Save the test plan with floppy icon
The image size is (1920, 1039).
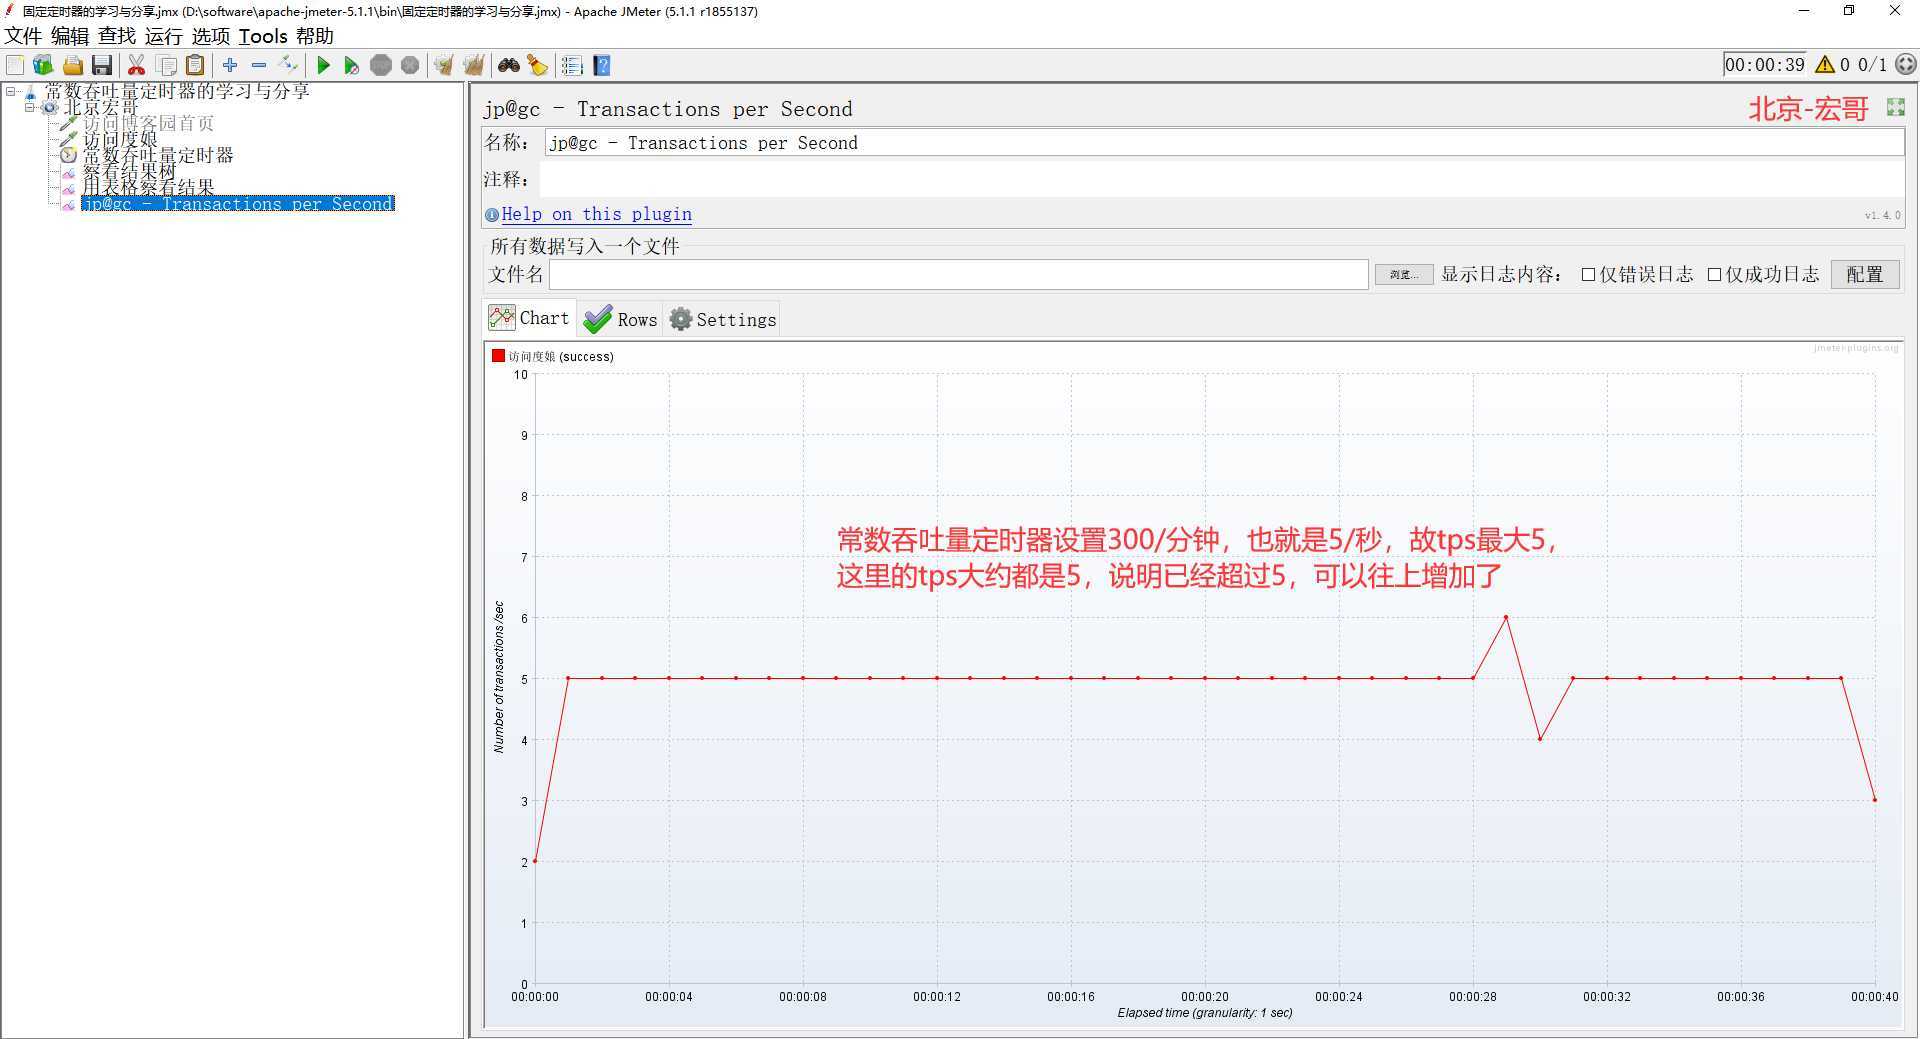click(102, 66)
